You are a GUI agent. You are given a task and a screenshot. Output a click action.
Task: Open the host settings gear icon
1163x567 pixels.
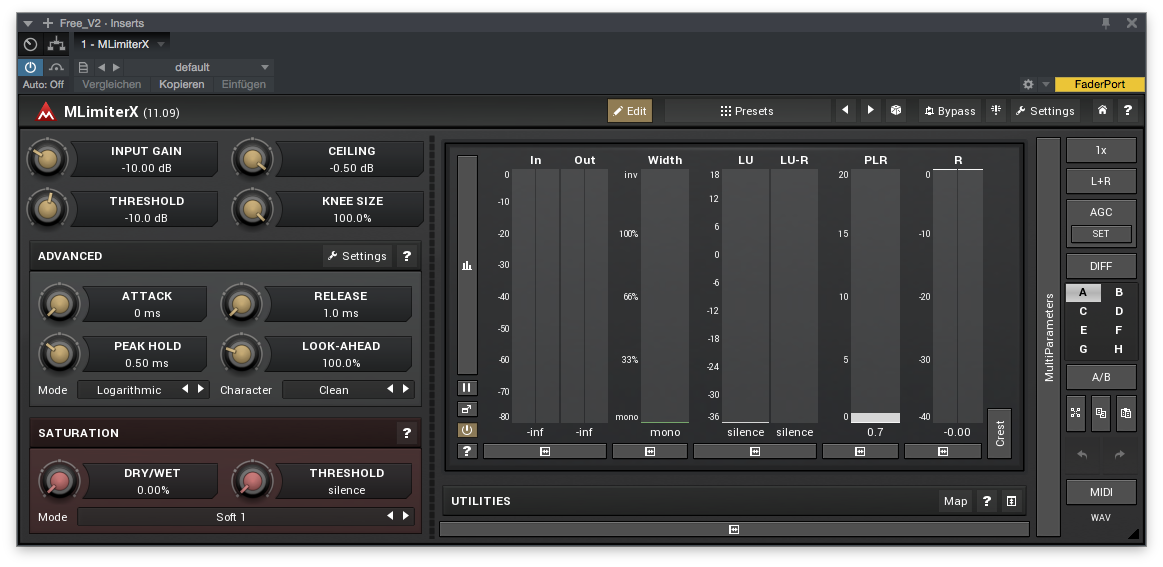pos(1028,85)
